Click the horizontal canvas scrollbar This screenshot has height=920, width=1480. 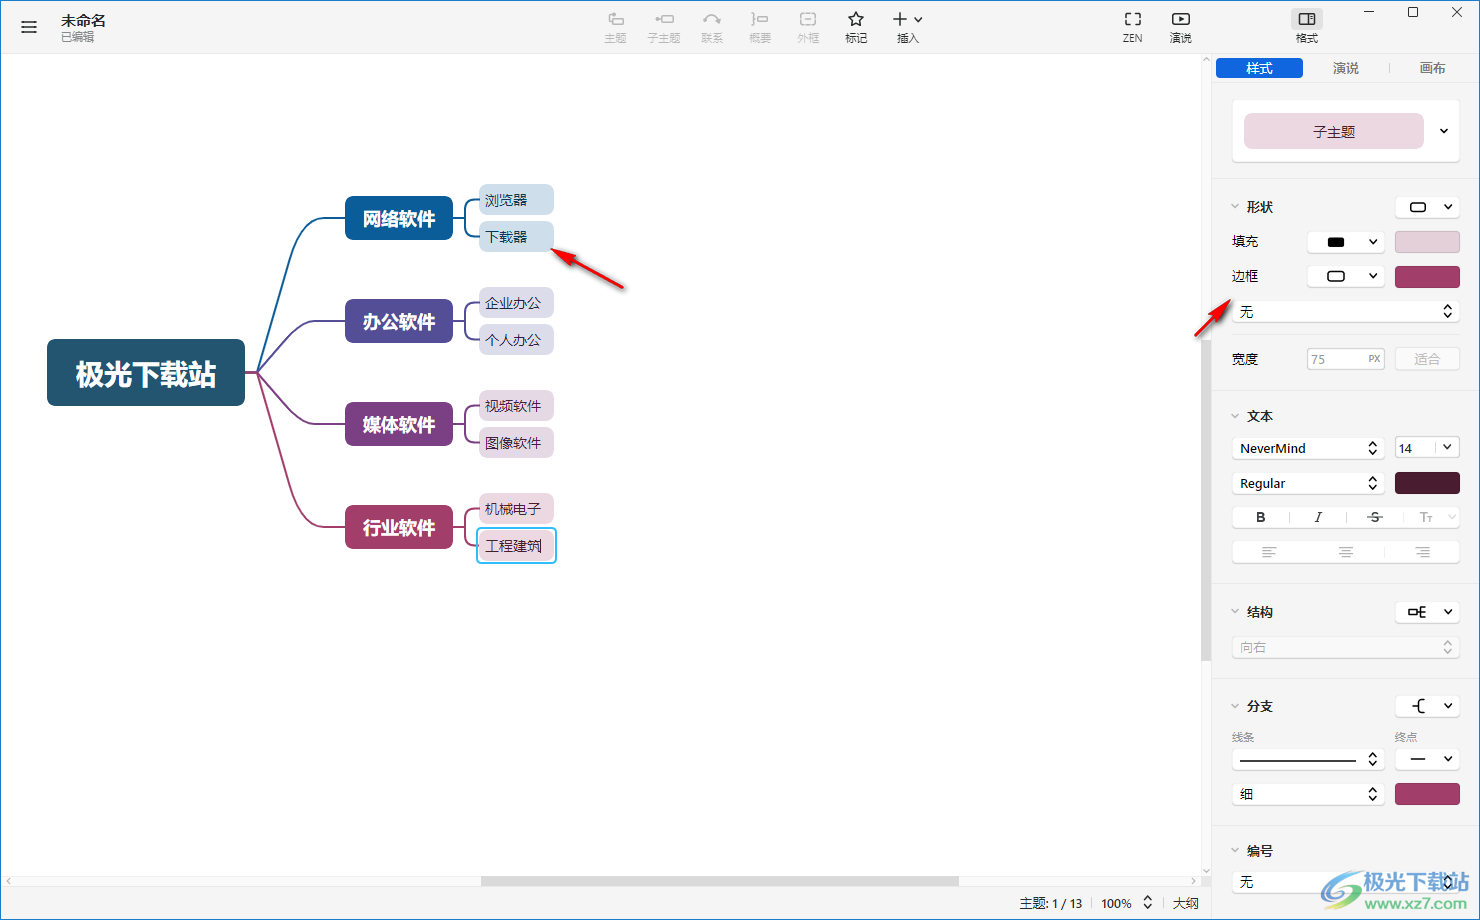(719, 881)
